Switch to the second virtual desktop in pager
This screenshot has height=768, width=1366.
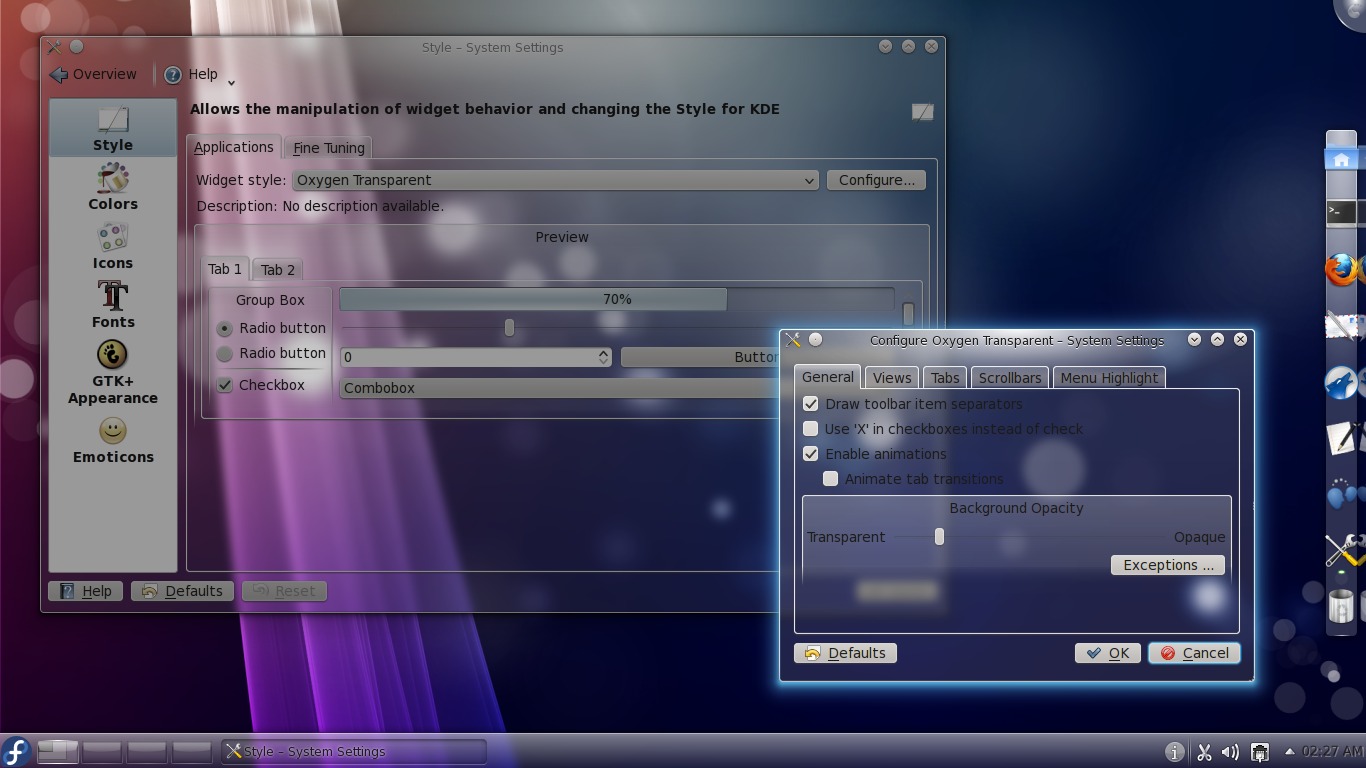click(102, 751)
